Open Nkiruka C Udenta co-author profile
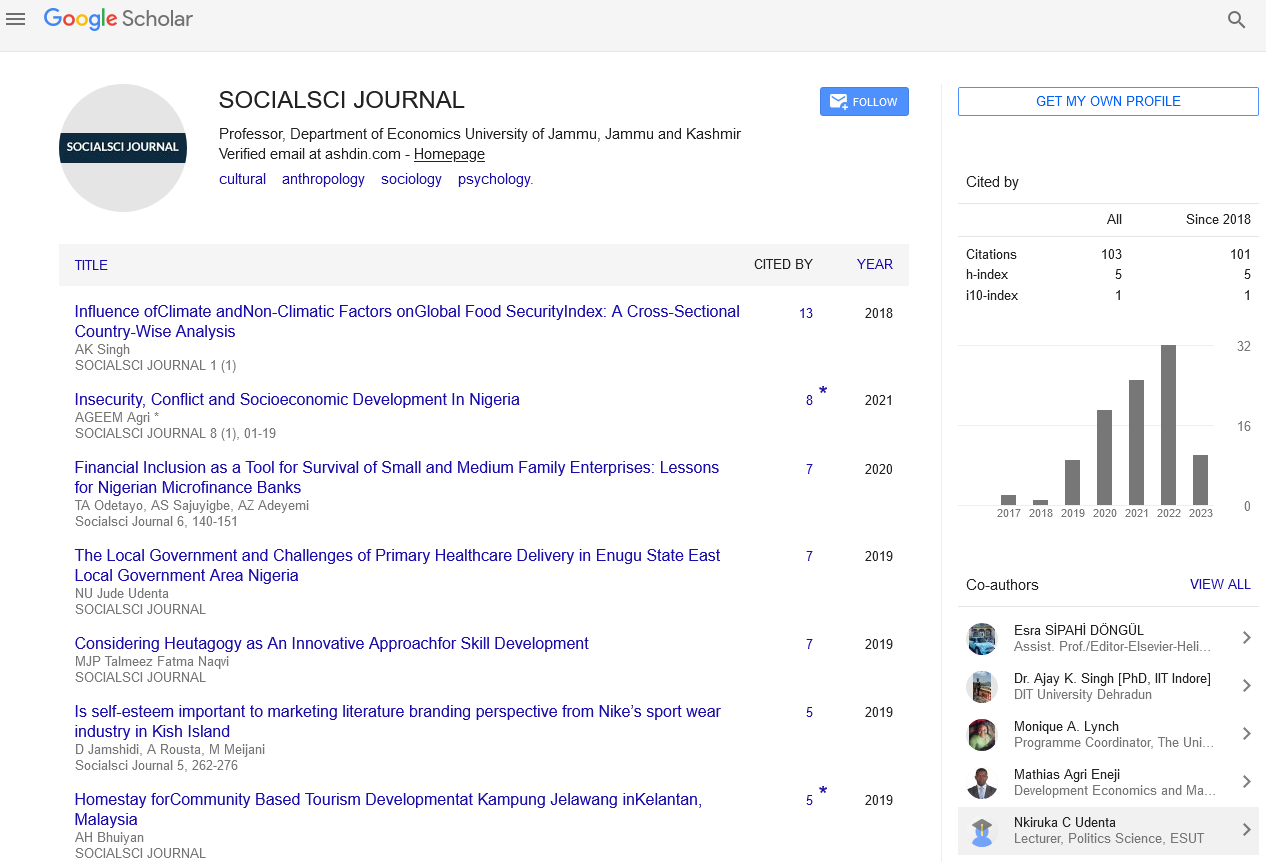Screen dimensions: 1266x862 1108,830
